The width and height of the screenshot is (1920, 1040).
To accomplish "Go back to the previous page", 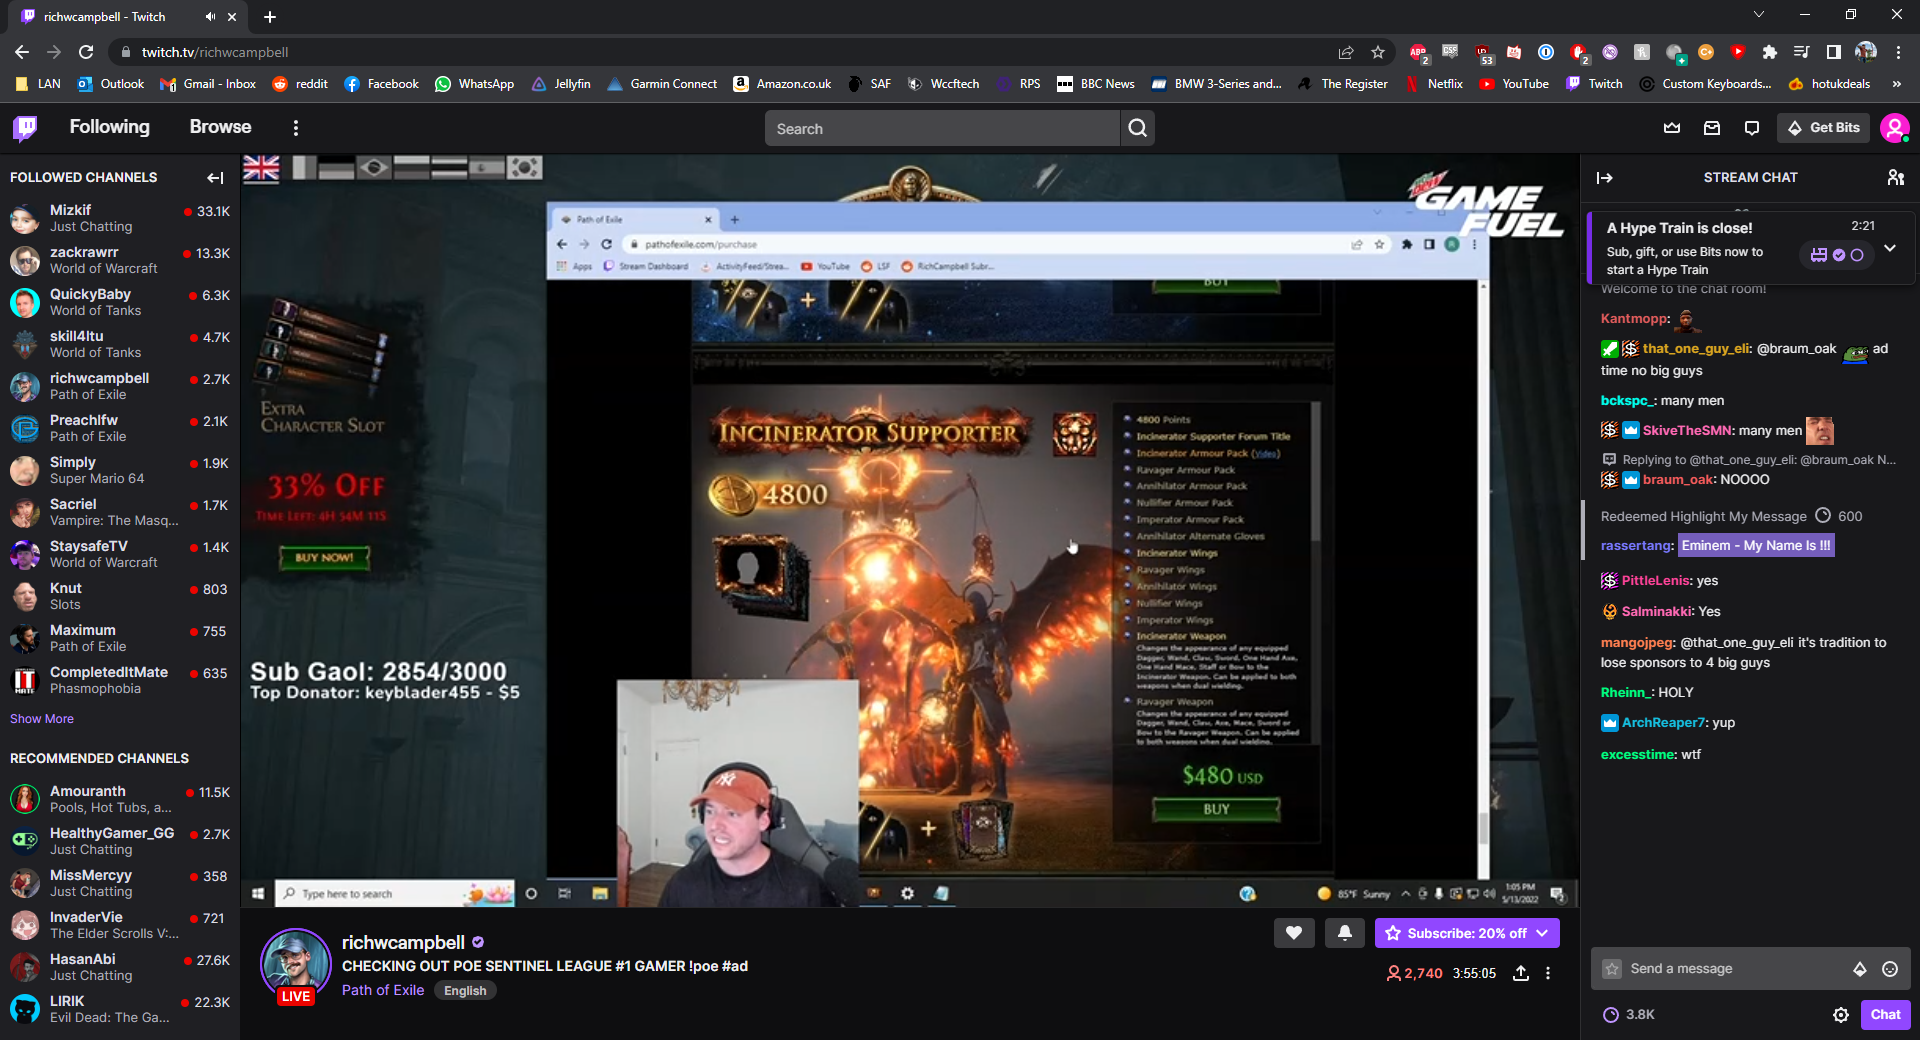I will [22, 52].
